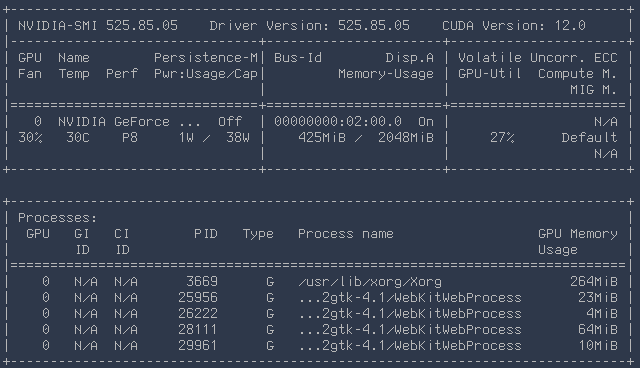Click the Memory-Usage header label

coord(386,74)
